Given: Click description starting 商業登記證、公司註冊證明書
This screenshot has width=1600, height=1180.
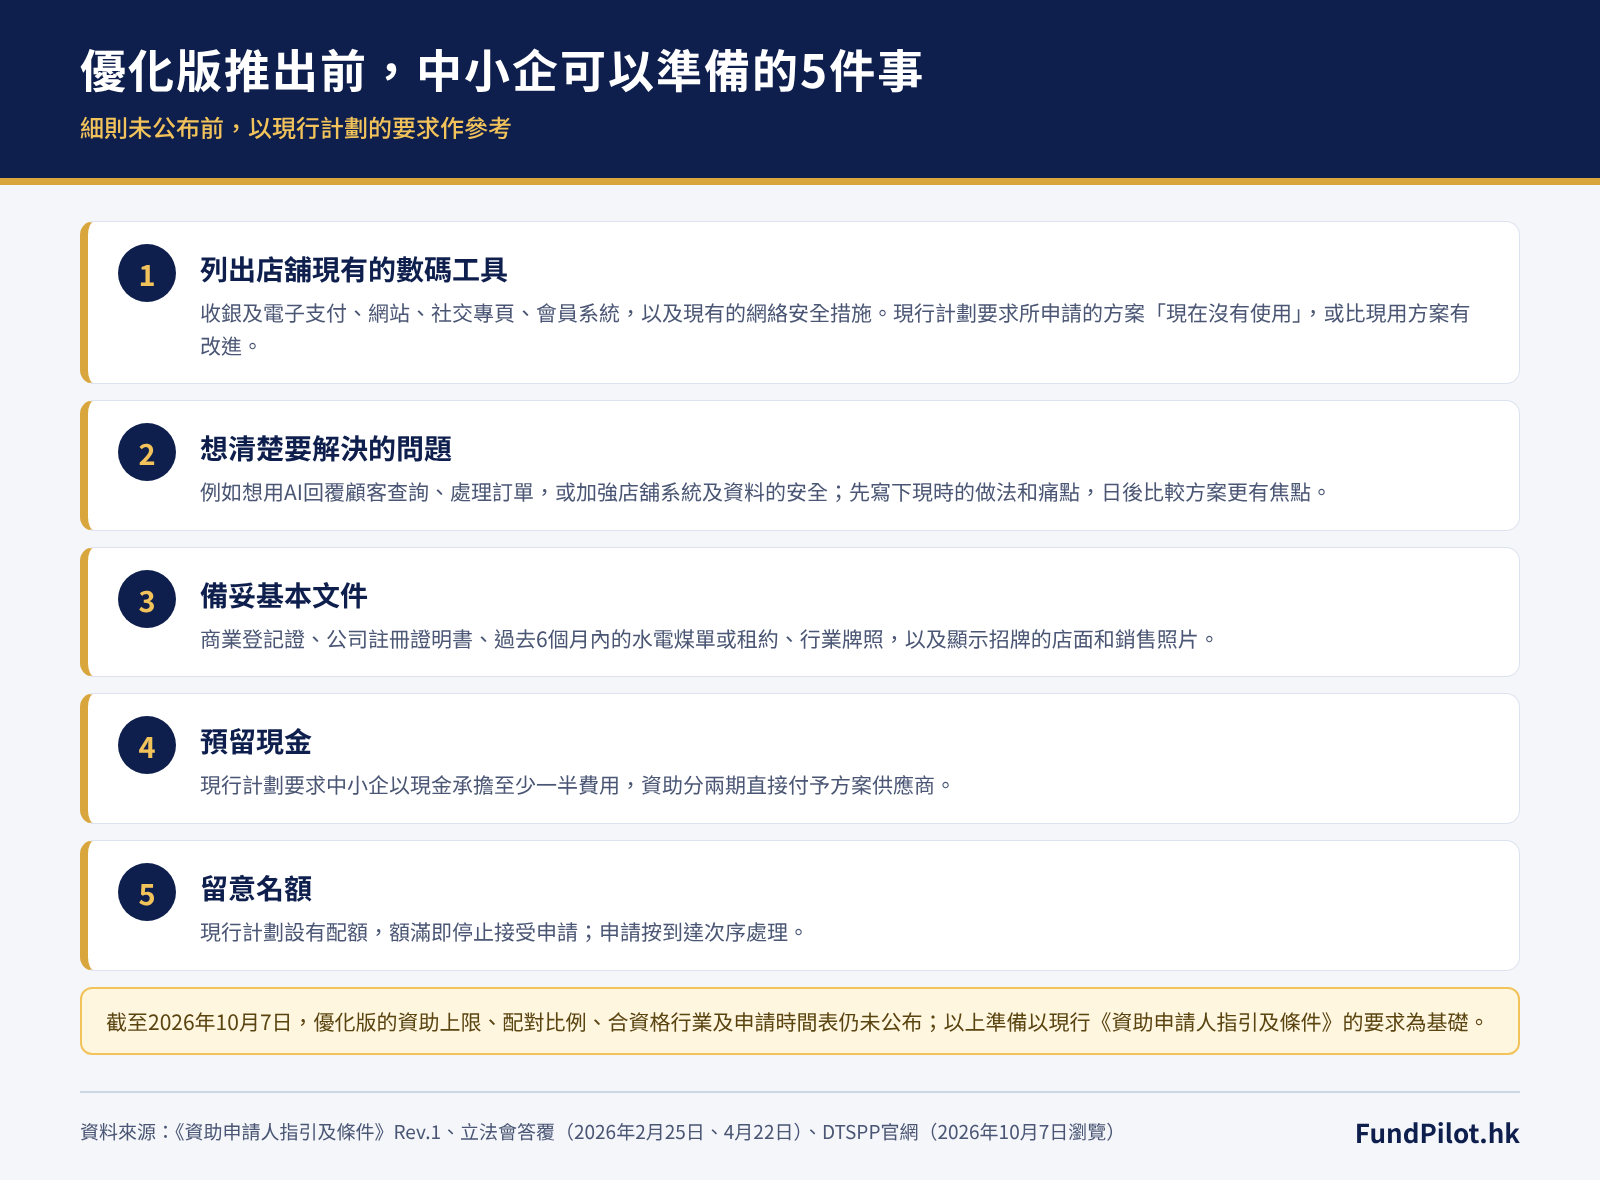Looking at the screenshot, I should tap(708, 639).
